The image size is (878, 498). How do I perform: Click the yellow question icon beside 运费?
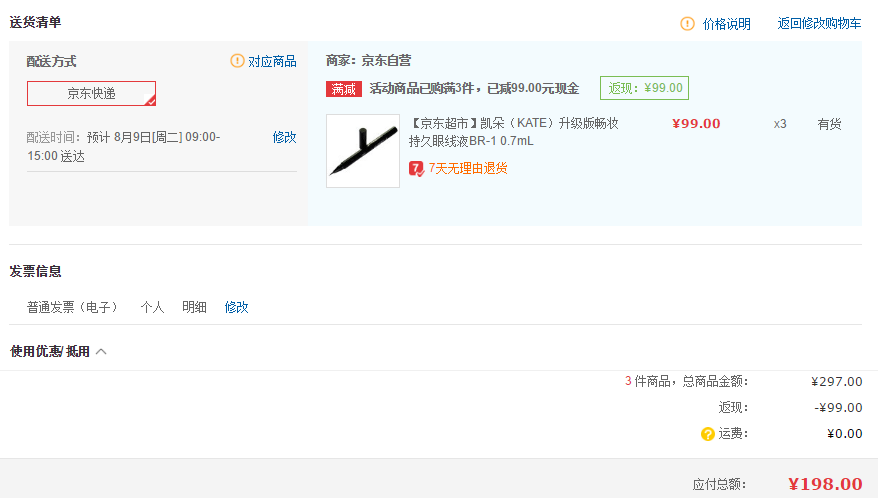tap(708, 434)
